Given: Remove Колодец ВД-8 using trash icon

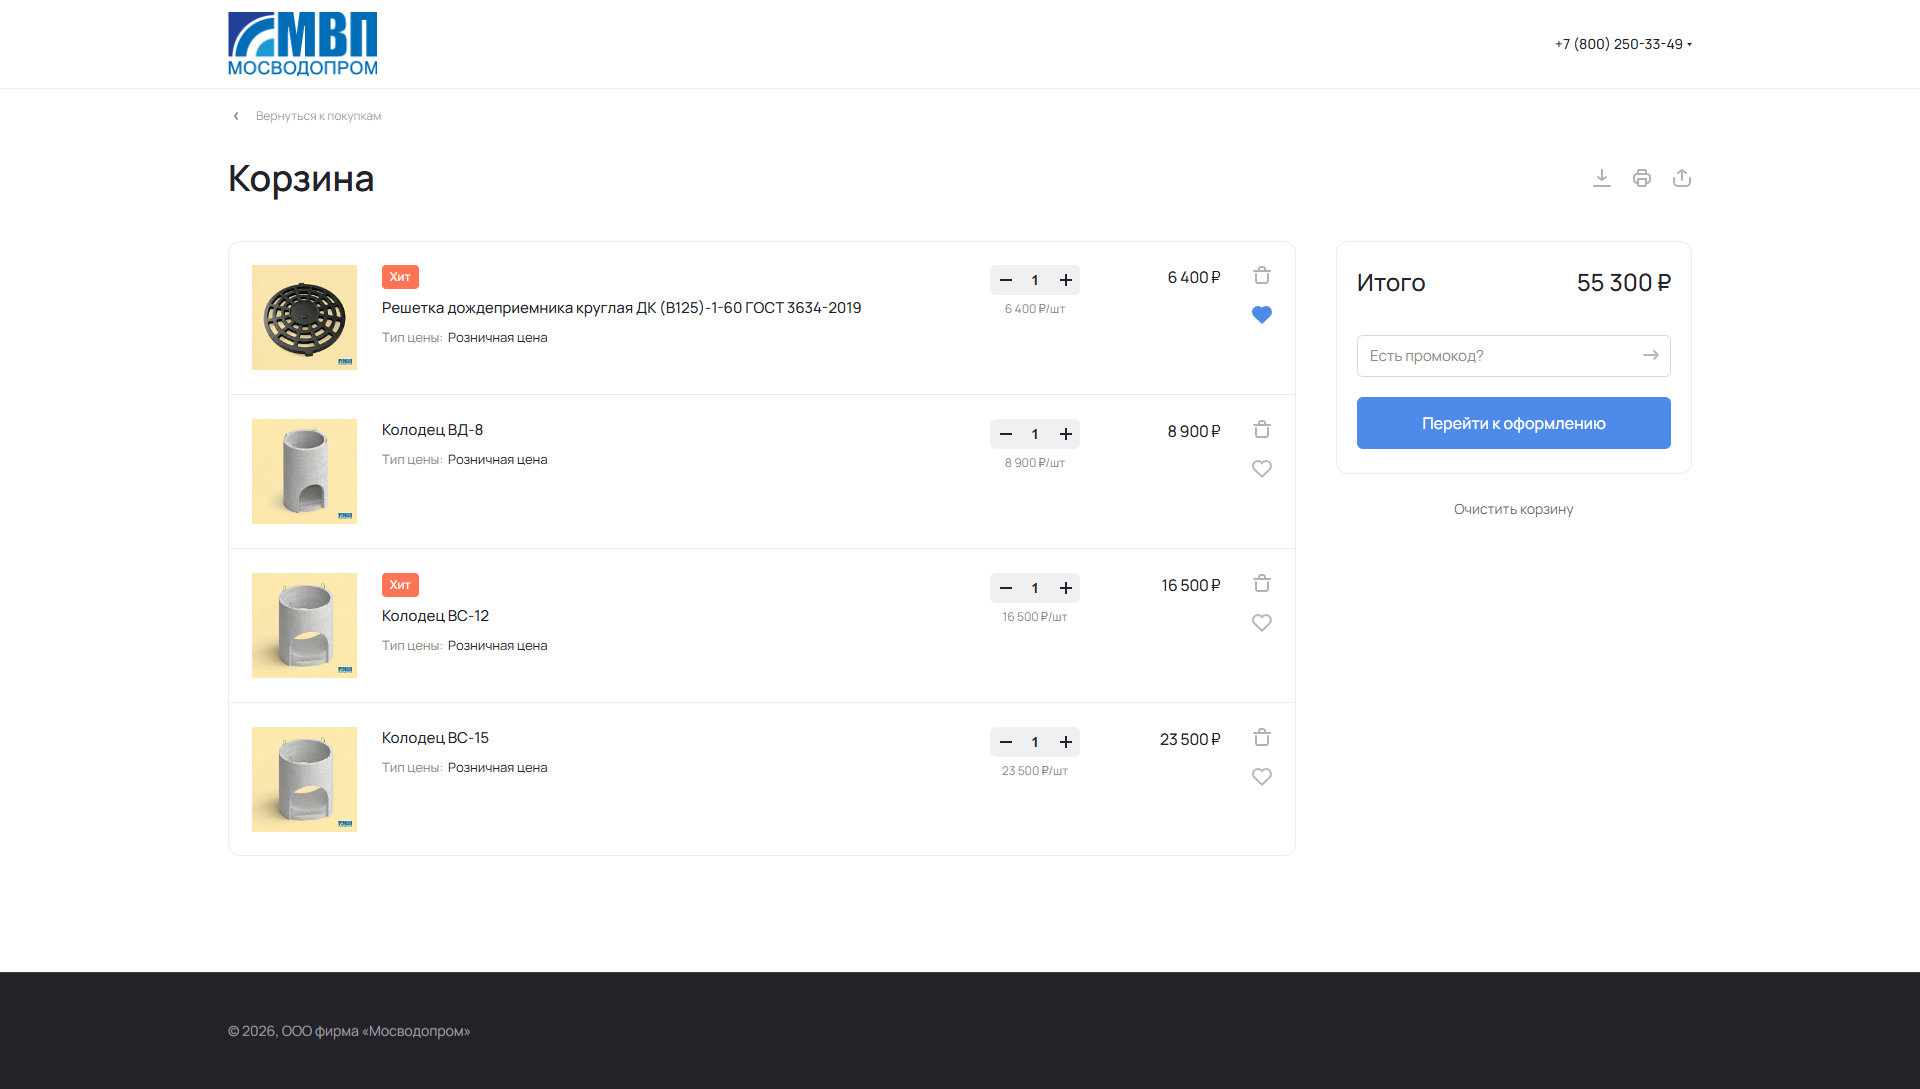Looking at the screenshot, I should click(1261, 430).
